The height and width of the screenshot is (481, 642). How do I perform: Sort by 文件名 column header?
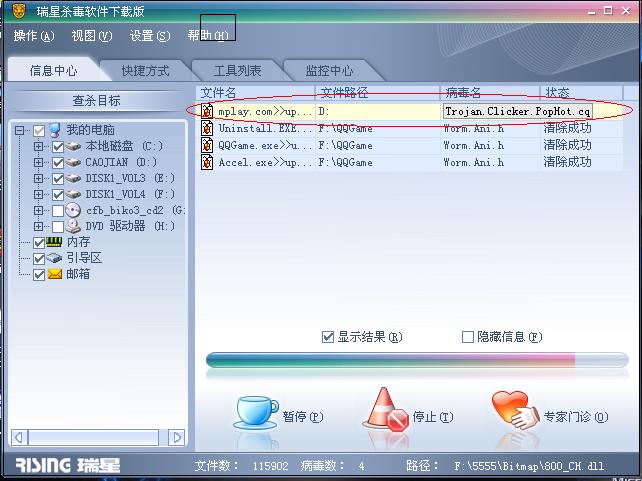[x=255, y=93]
